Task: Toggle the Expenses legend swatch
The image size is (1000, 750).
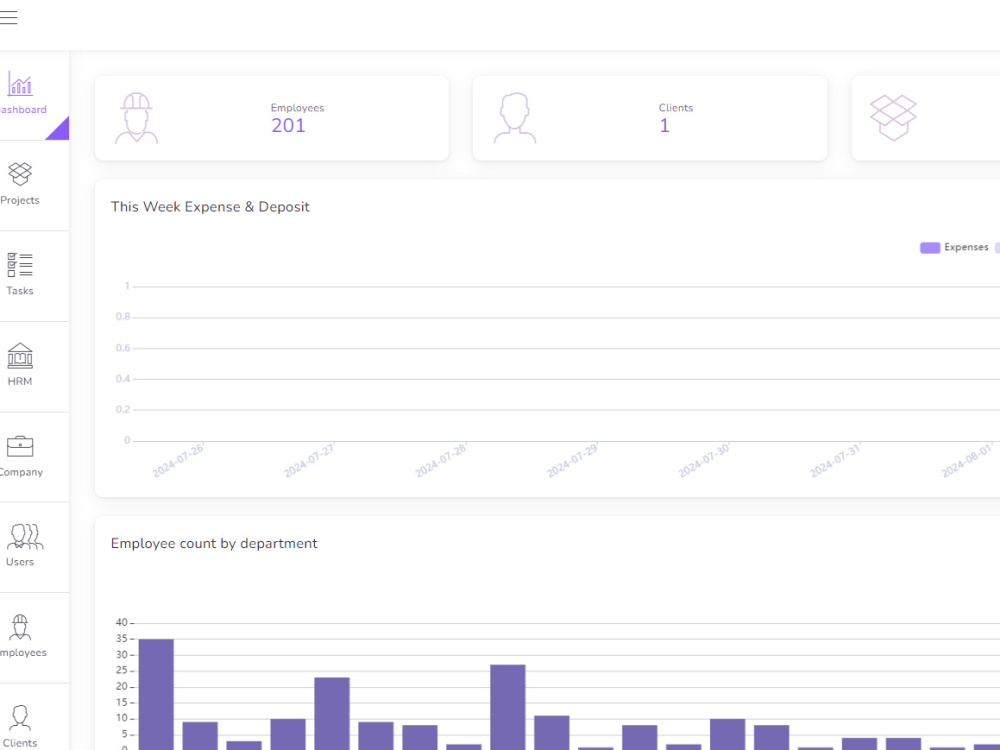Action: click(930, 247)
